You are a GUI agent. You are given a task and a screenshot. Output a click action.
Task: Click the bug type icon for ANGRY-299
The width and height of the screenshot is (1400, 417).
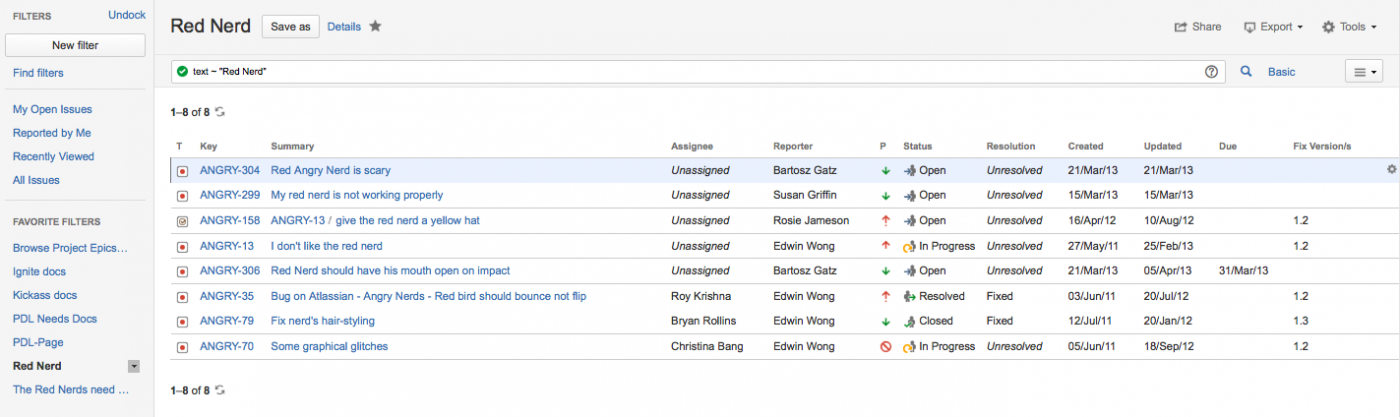tap(182, 196)
